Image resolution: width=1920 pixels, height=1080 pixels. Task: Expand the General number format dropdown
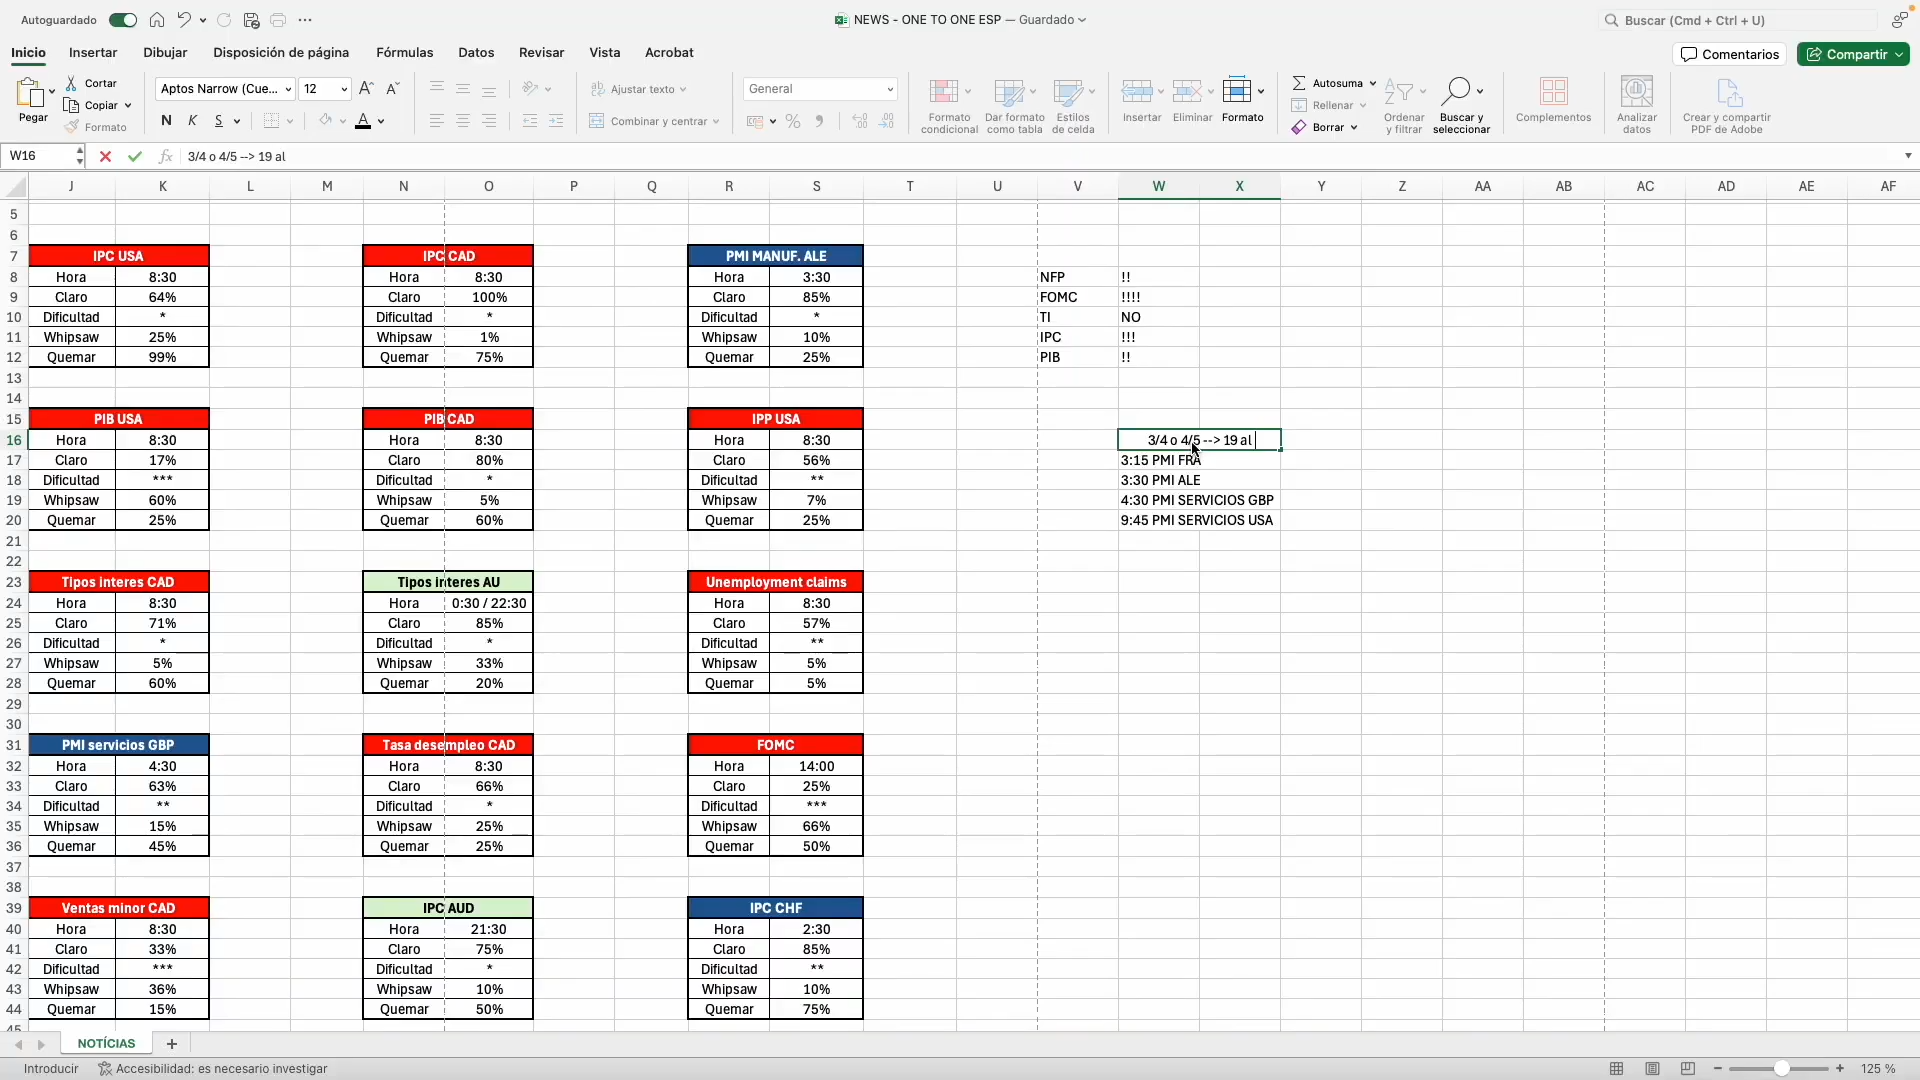(x=889, y=89)
